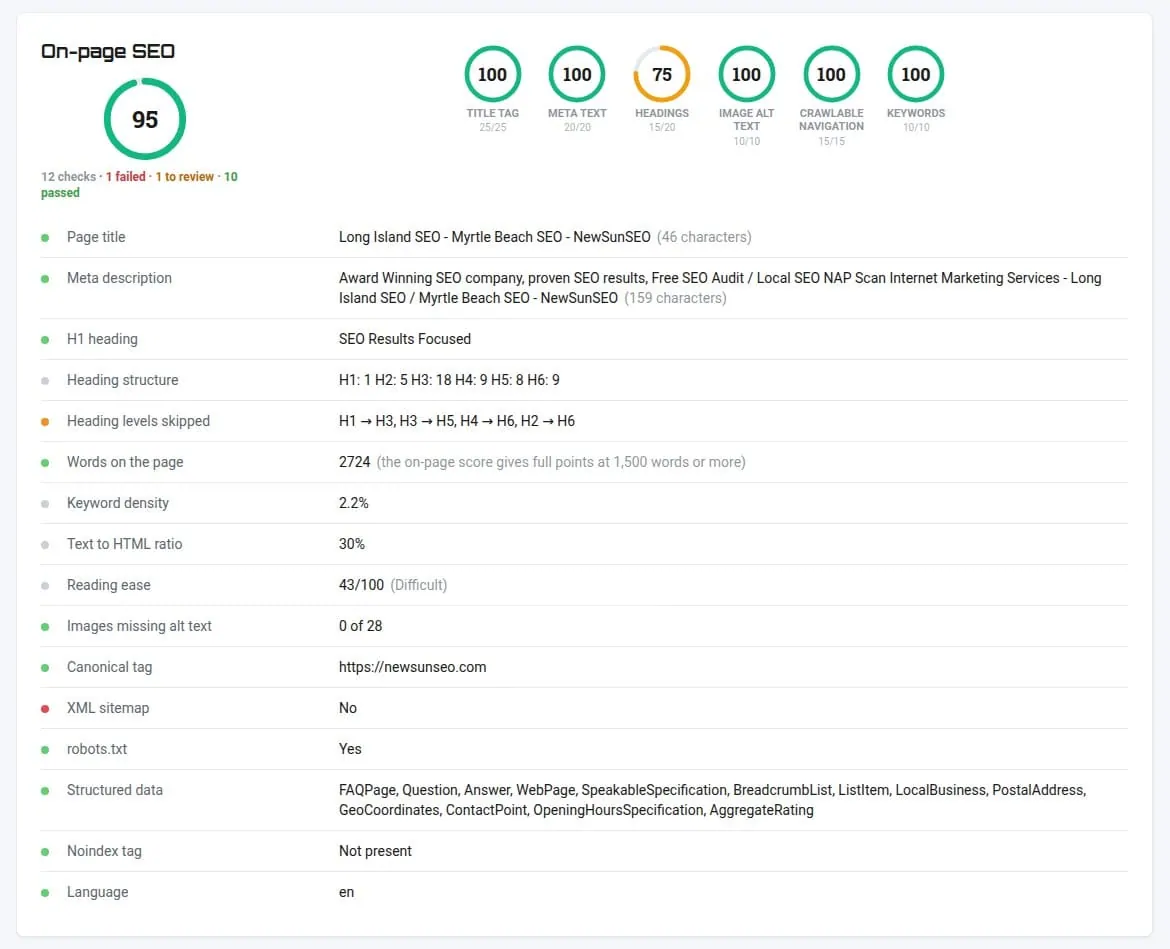Click the 'Structured data' row label
The width and height of the screenshot is (1170, 949).
click(115, 791)
